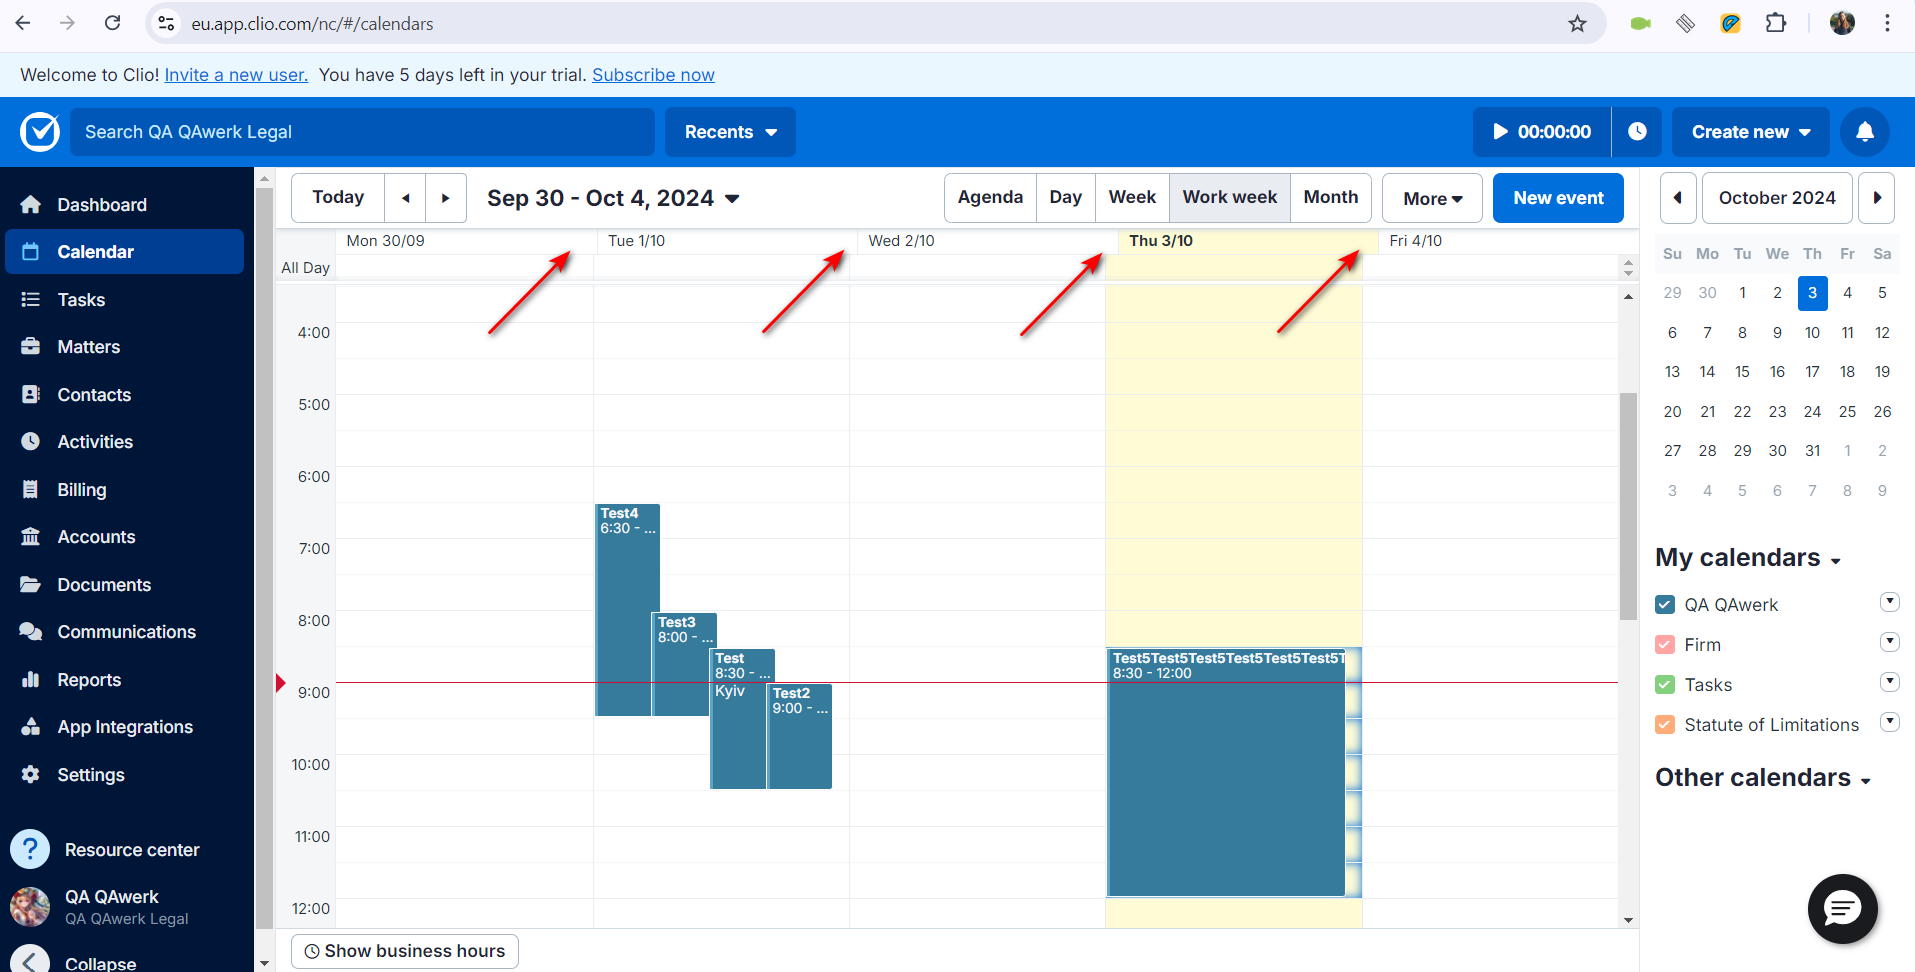Click the Clio checkmark logo
Image resolution: width=1915 pixels, height=972 pixels.
[x=40, y=132]
